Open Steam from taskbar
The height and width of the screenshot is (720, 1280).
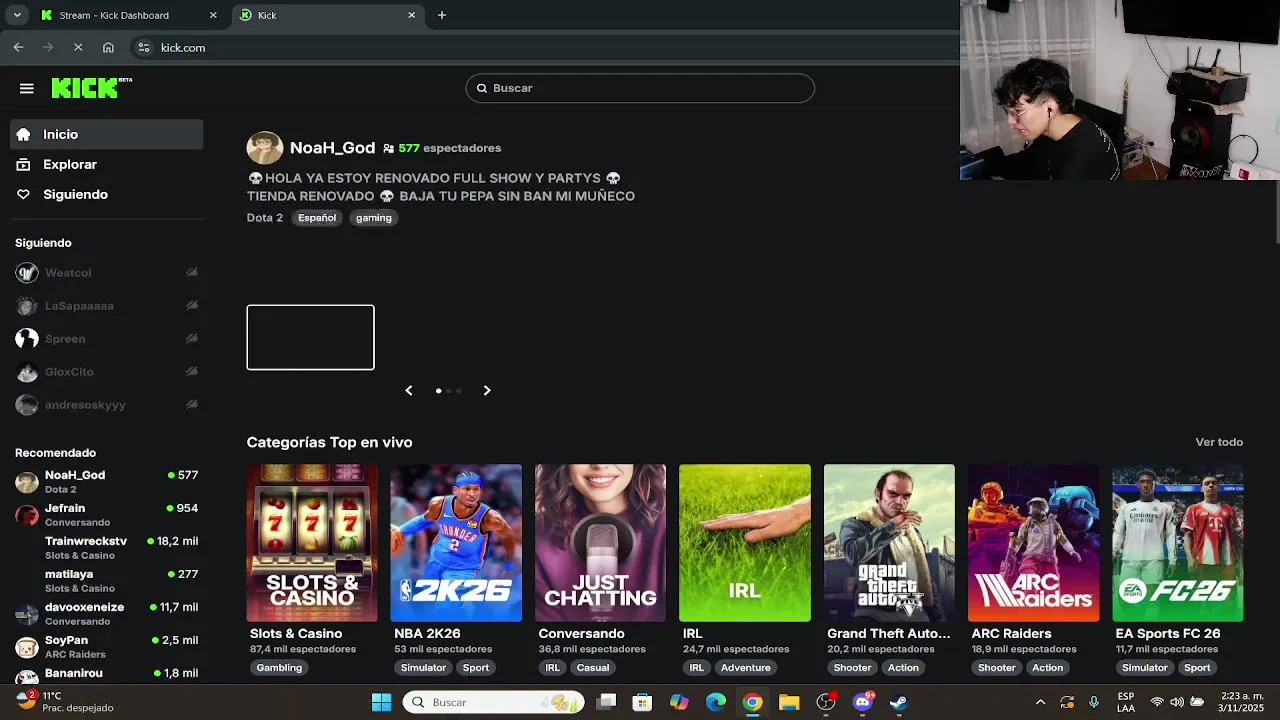[x=899, y=702]
